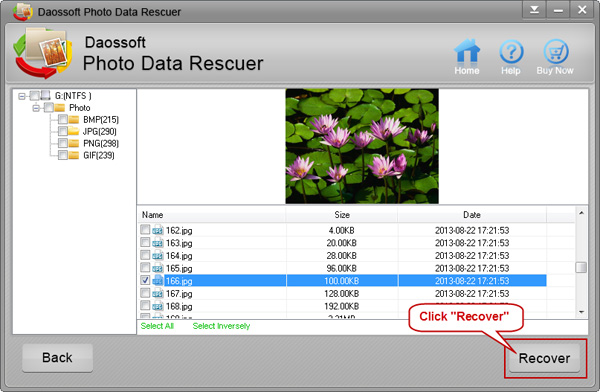
Task: Sort files by Date column header
Action: (472, 215)
